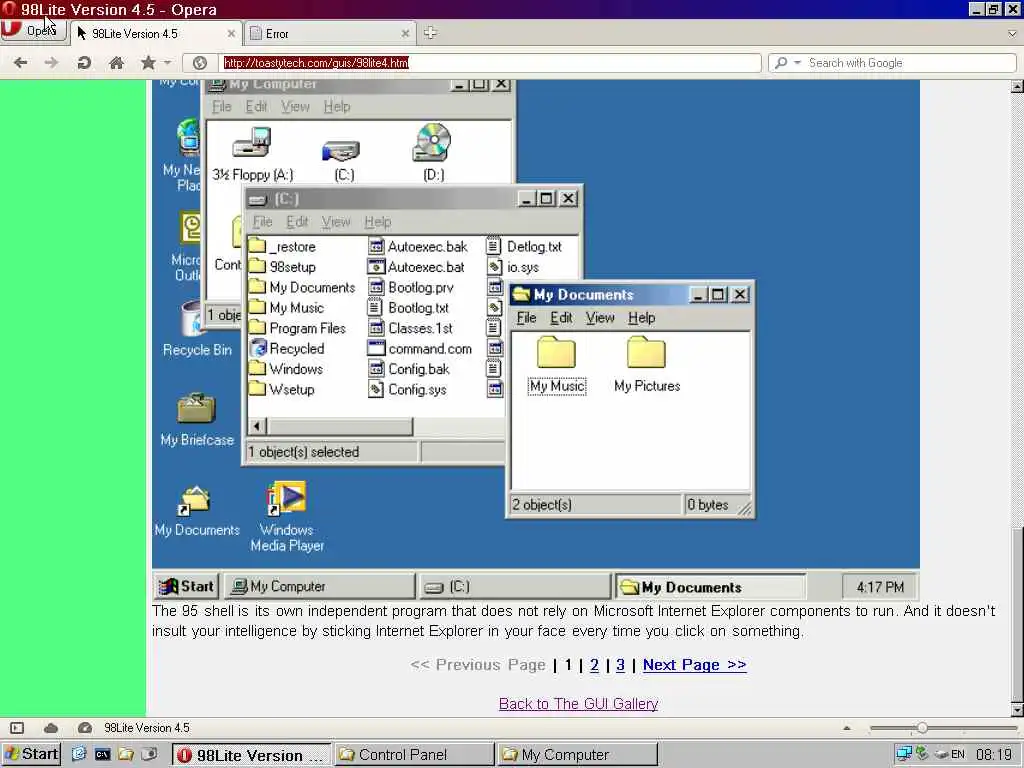Screen dimensions: 1024x768
Task: Select the toastytech address bar URL
Action: pos(316,63)
